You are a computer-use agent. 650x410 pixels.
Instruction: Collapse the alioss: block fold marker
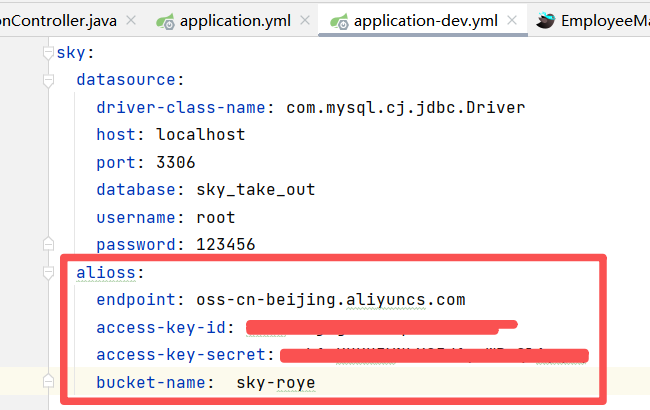pos(48,272)
